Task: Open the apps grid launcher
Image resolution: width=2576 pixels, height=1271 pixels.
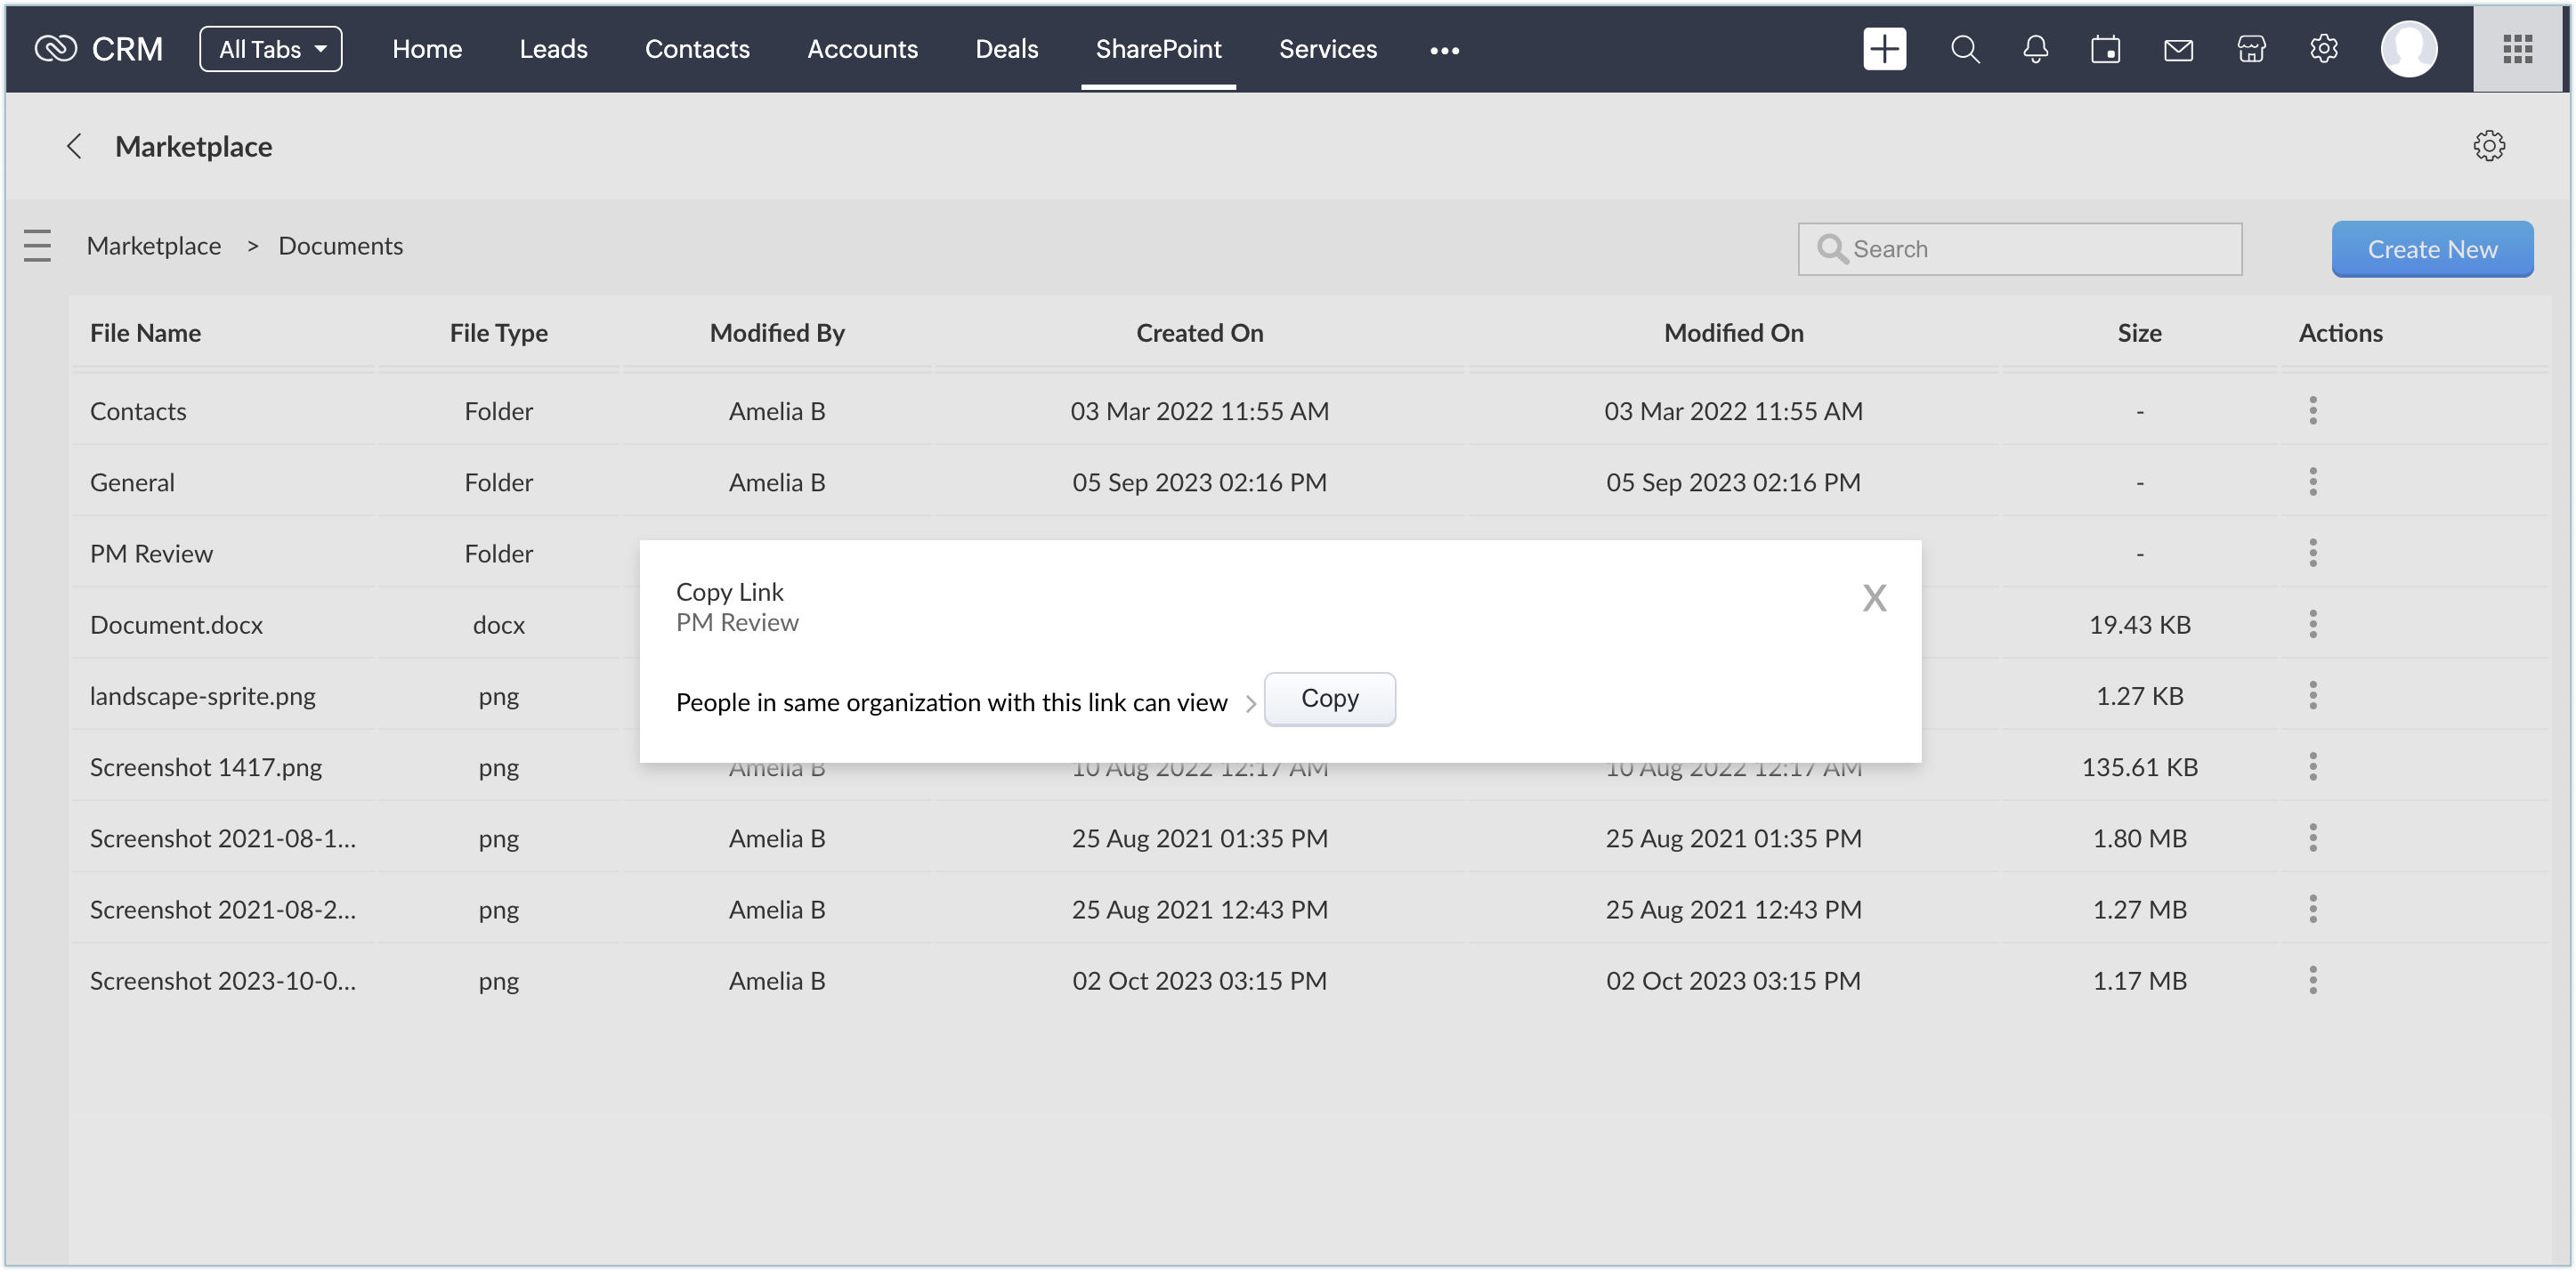Action: coord(2517,49)
